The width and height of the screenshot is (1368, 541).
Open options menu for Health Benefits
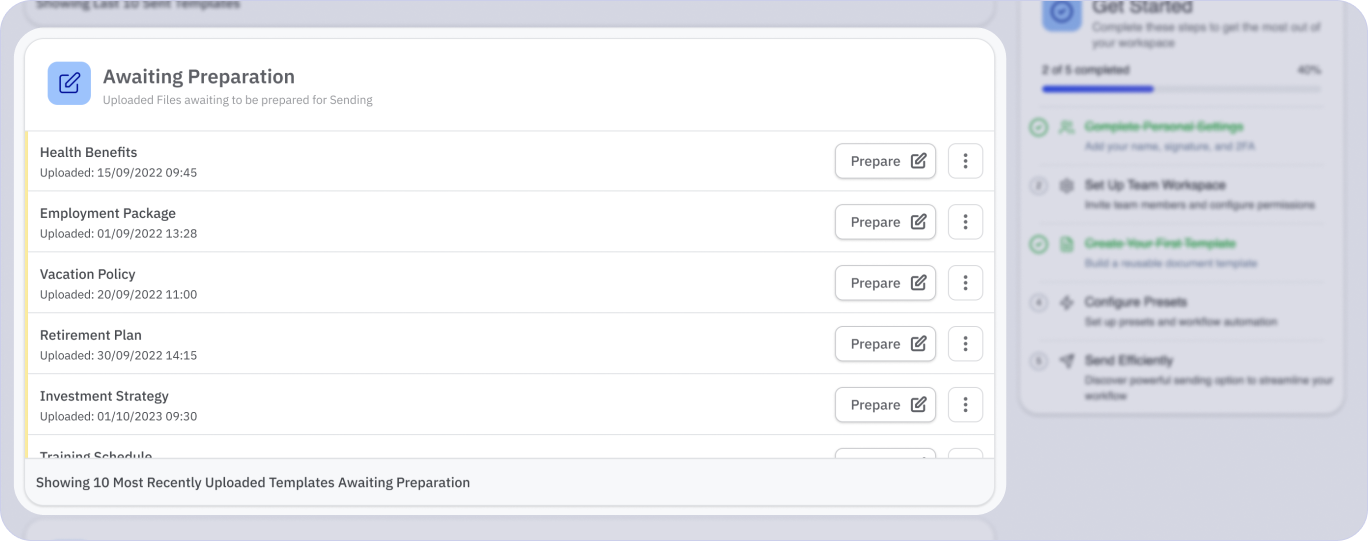(x=965, y=161)
